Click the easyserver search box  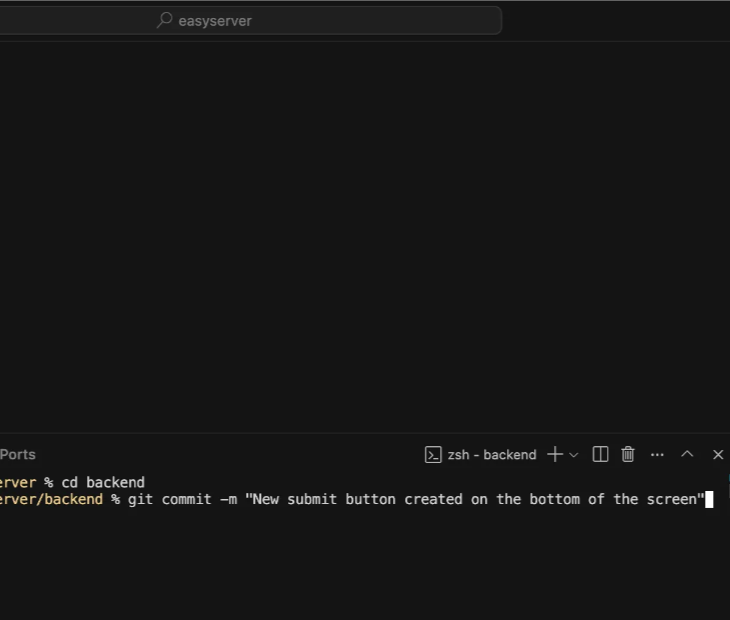coord(250,20)
